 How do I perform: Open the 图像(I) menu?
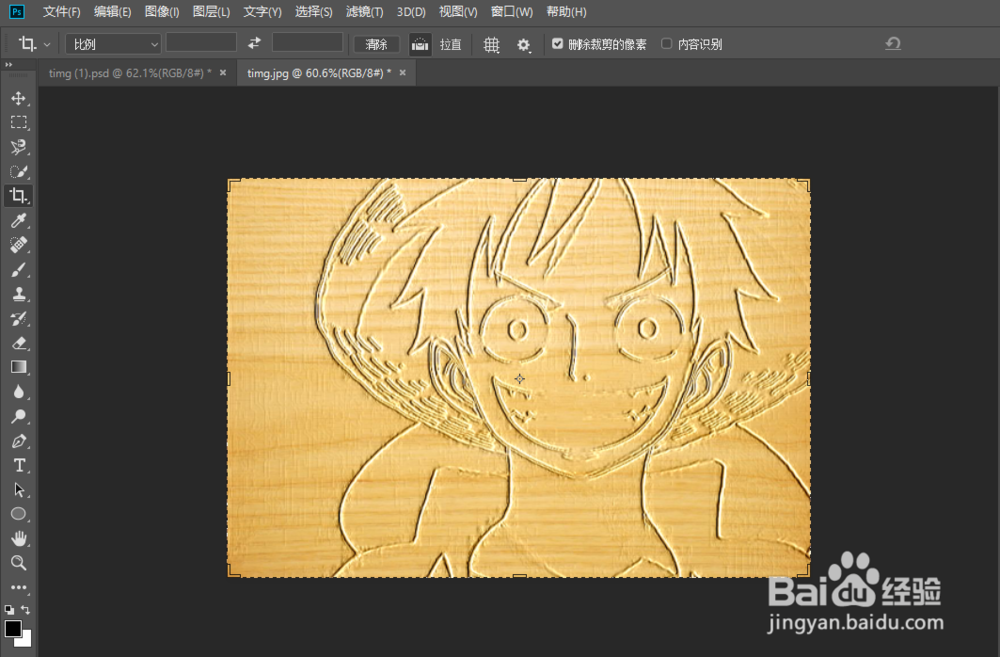(162, 12)
